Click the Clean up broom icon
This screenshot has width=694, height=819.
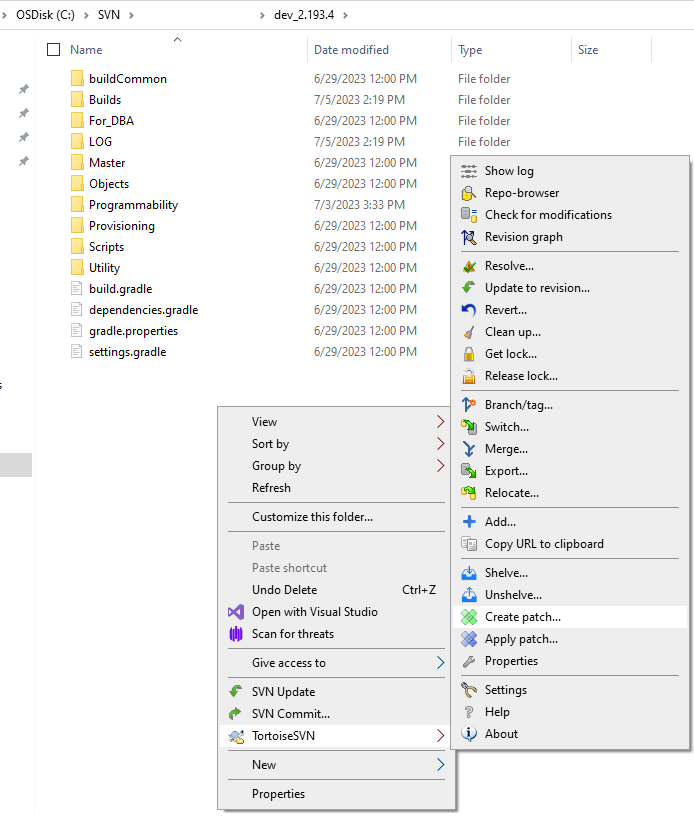(469, 332)
